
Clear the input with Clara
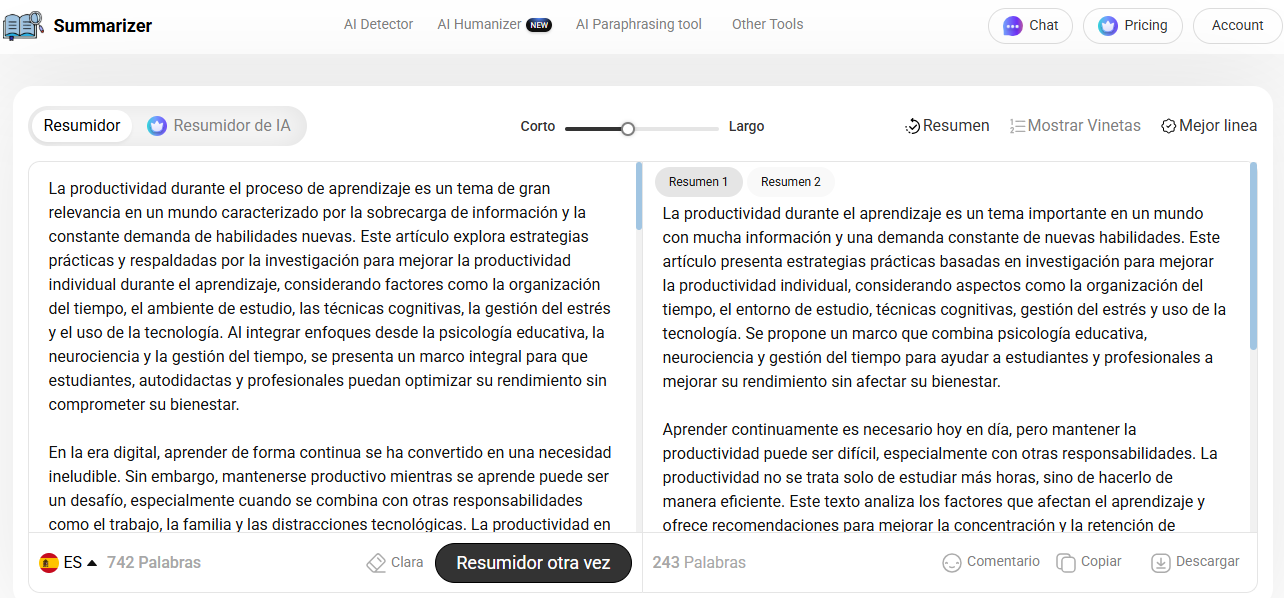394,563
